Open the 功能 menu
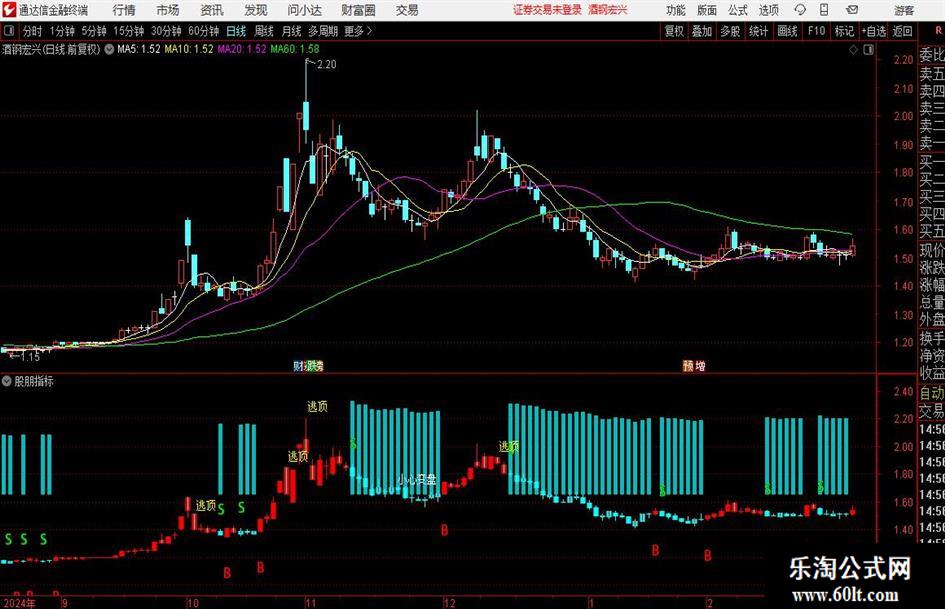Screen dimensions: 945x609 click(x=676, y=10)
